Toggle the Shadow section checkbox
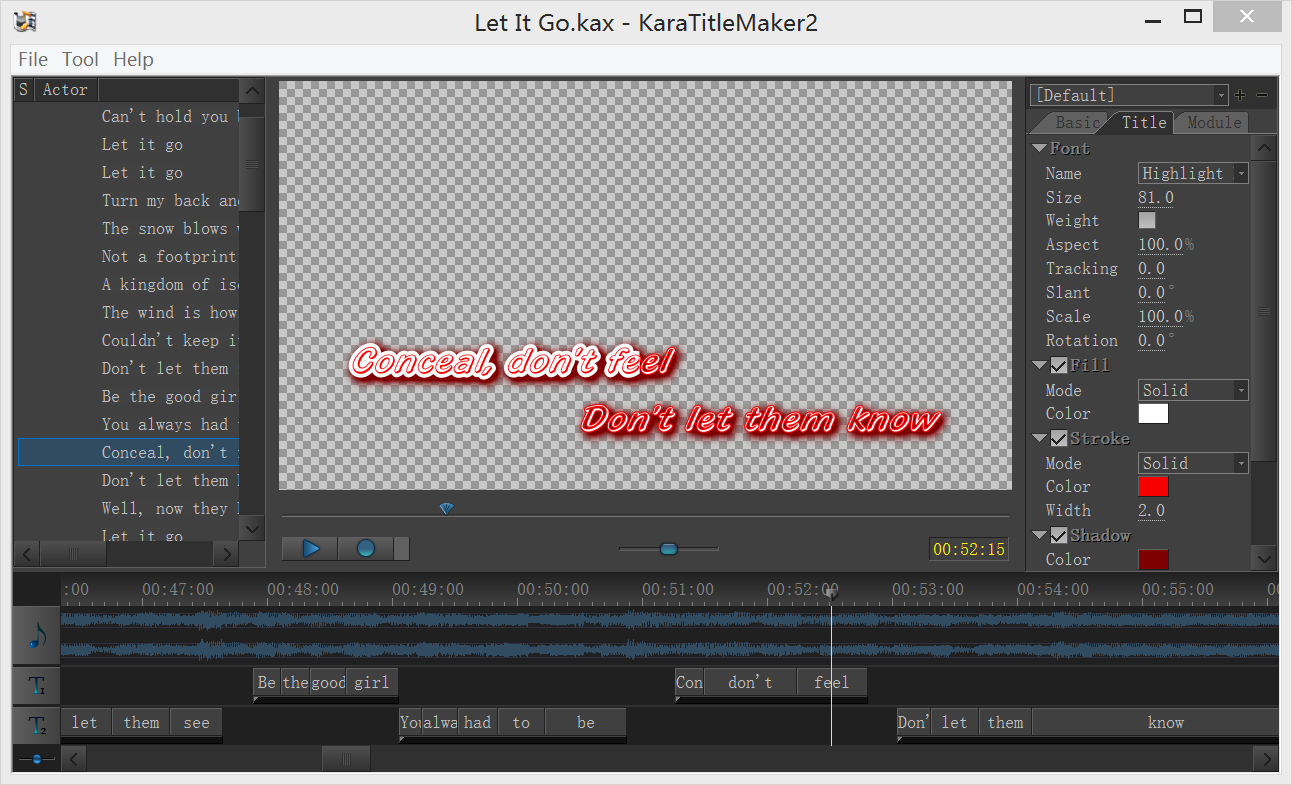Screen dimensions: 1292x785 click(x=1059, y=535)
